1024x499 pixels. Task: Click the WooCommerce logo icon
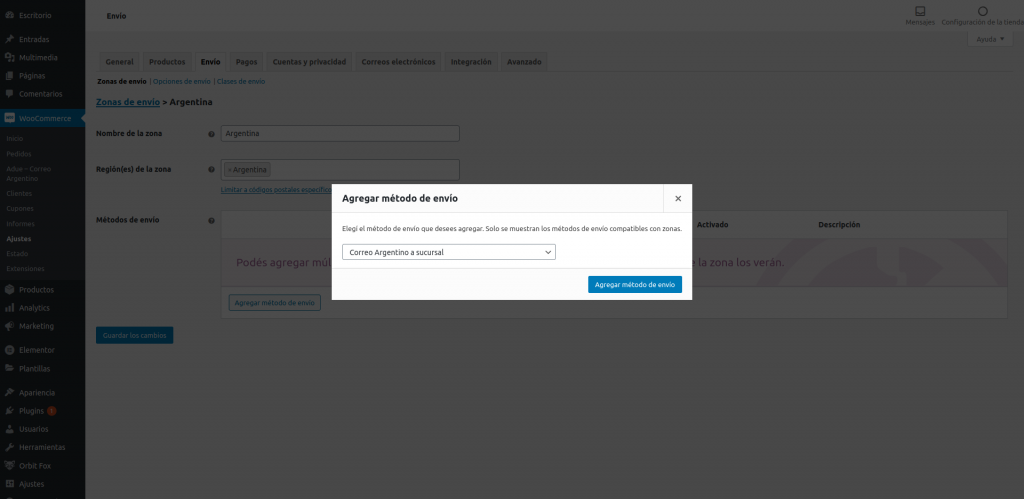(9, 118)
